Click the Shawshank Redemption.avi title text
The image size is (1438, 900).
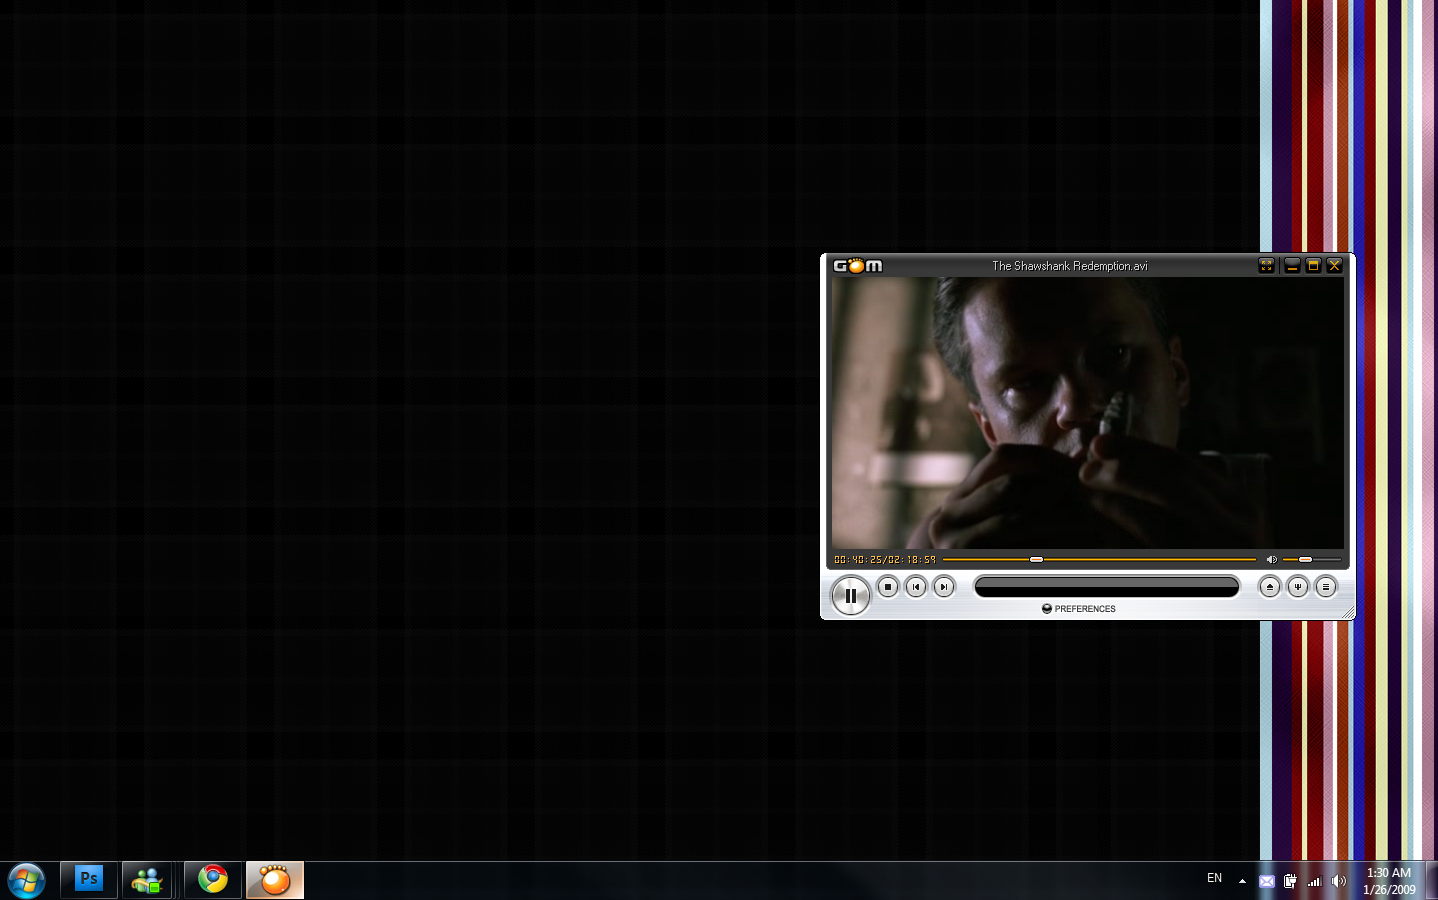point(1070,266)
